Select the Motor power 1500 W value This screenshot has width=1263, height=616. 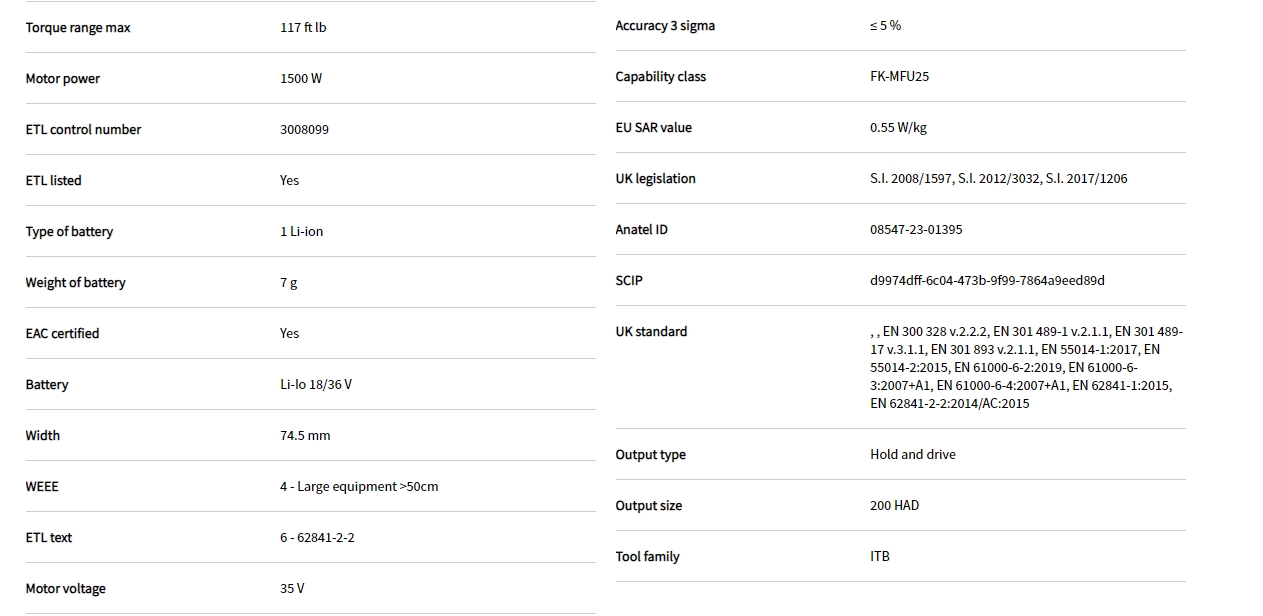point(301,79)
